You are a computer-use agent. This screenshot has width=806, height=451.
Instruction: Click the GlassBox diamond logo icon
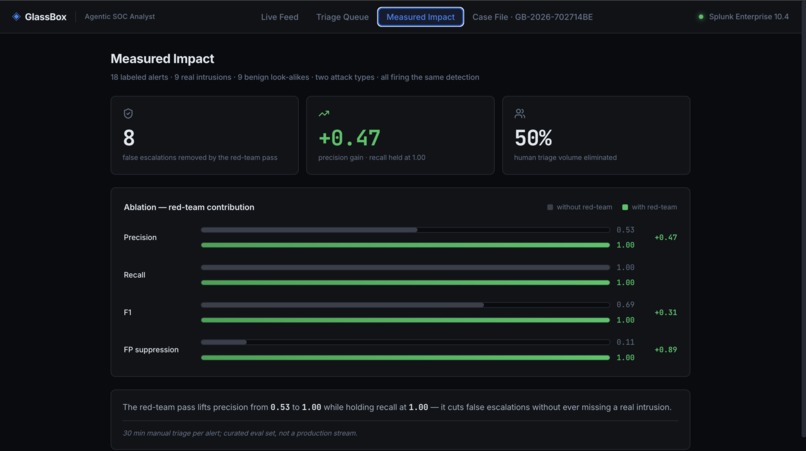point(16,16)
